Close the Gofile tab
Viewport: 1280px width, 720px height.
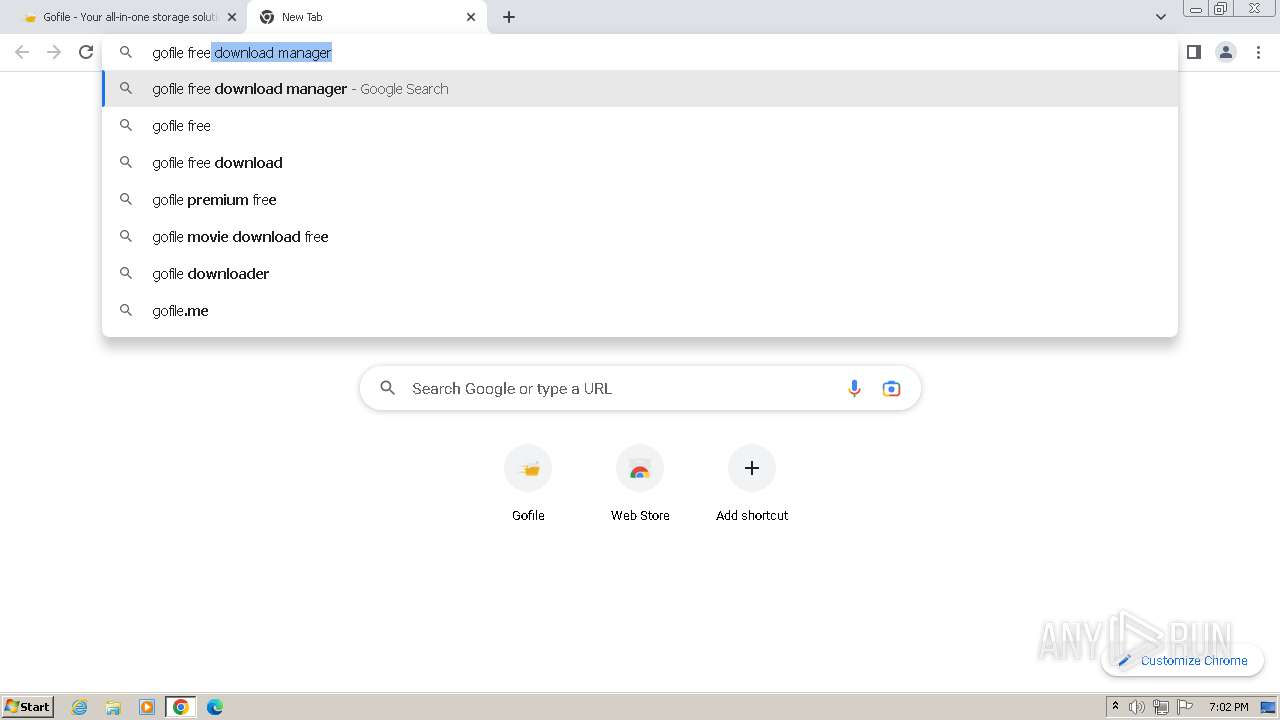tap(232, 17)
